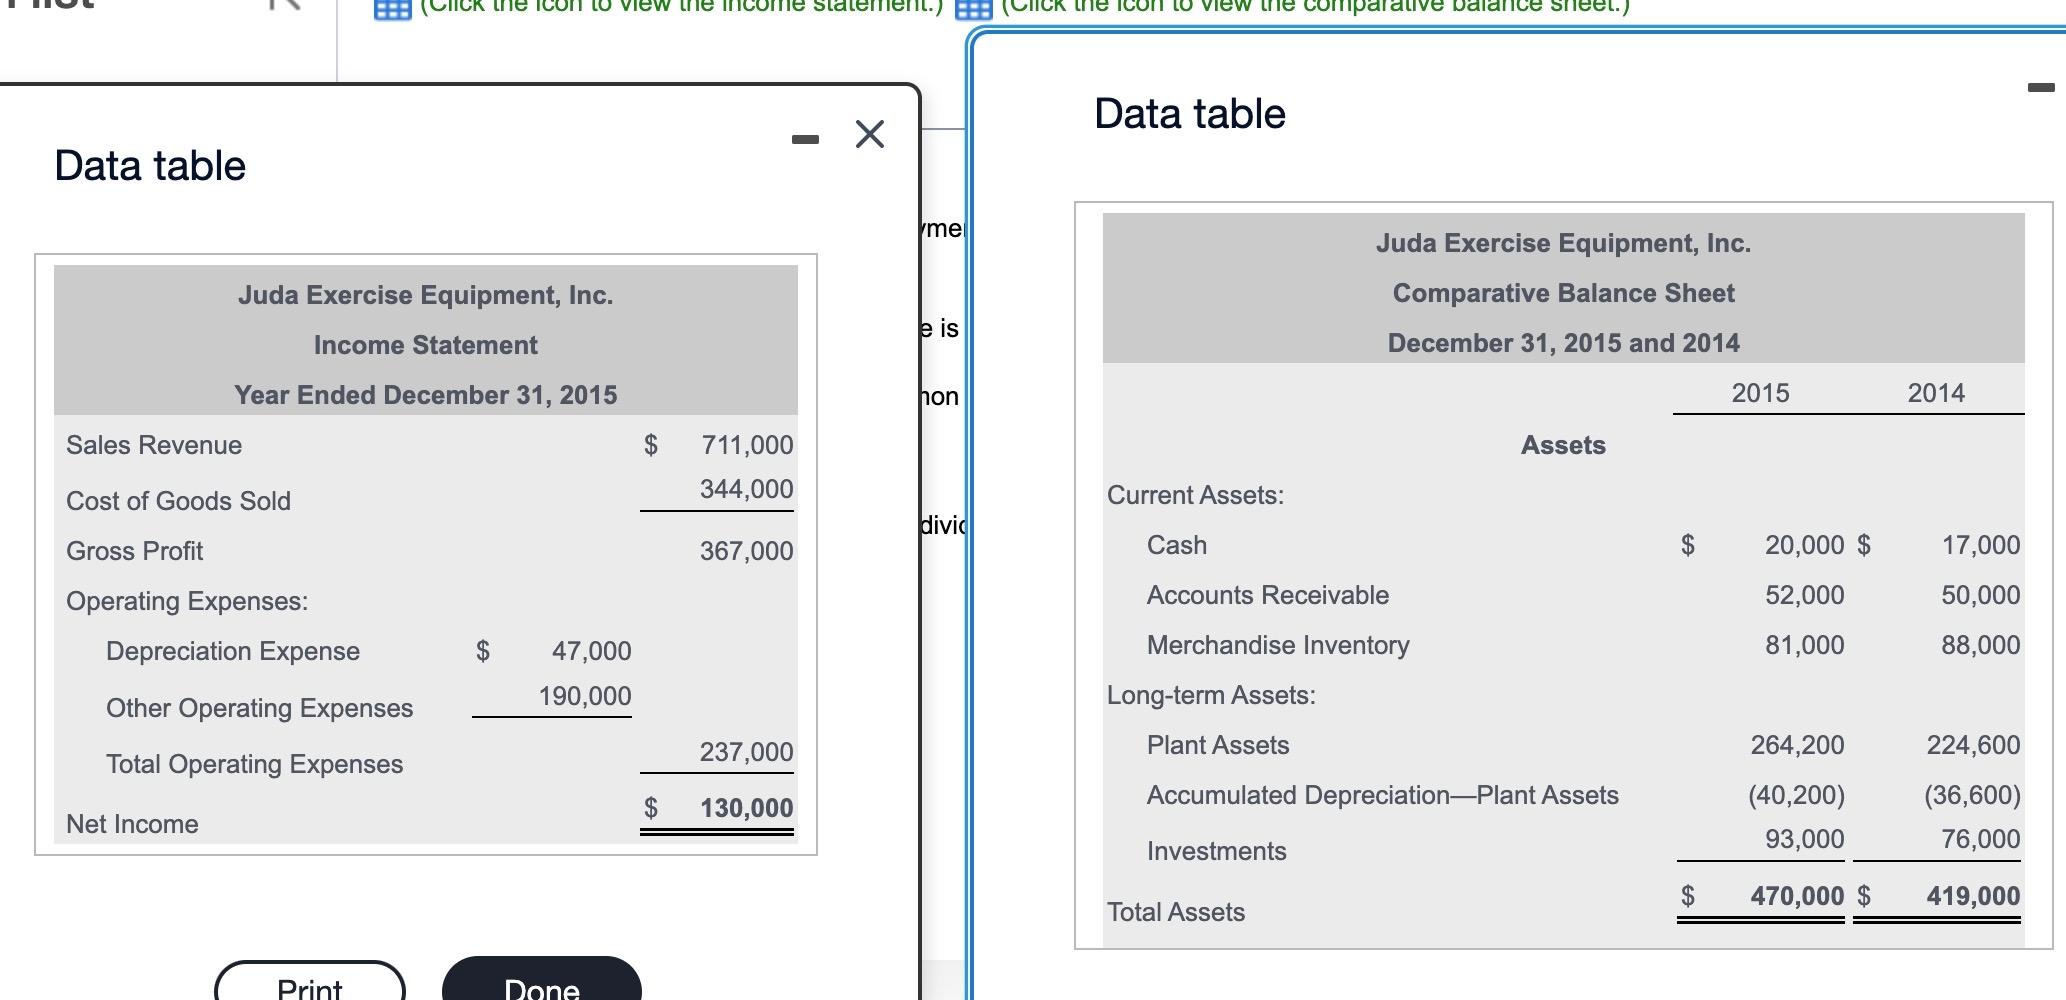2066x1000 pixels.
Task: Click the income statement spreadsheet icon
Action: point(392,9)
